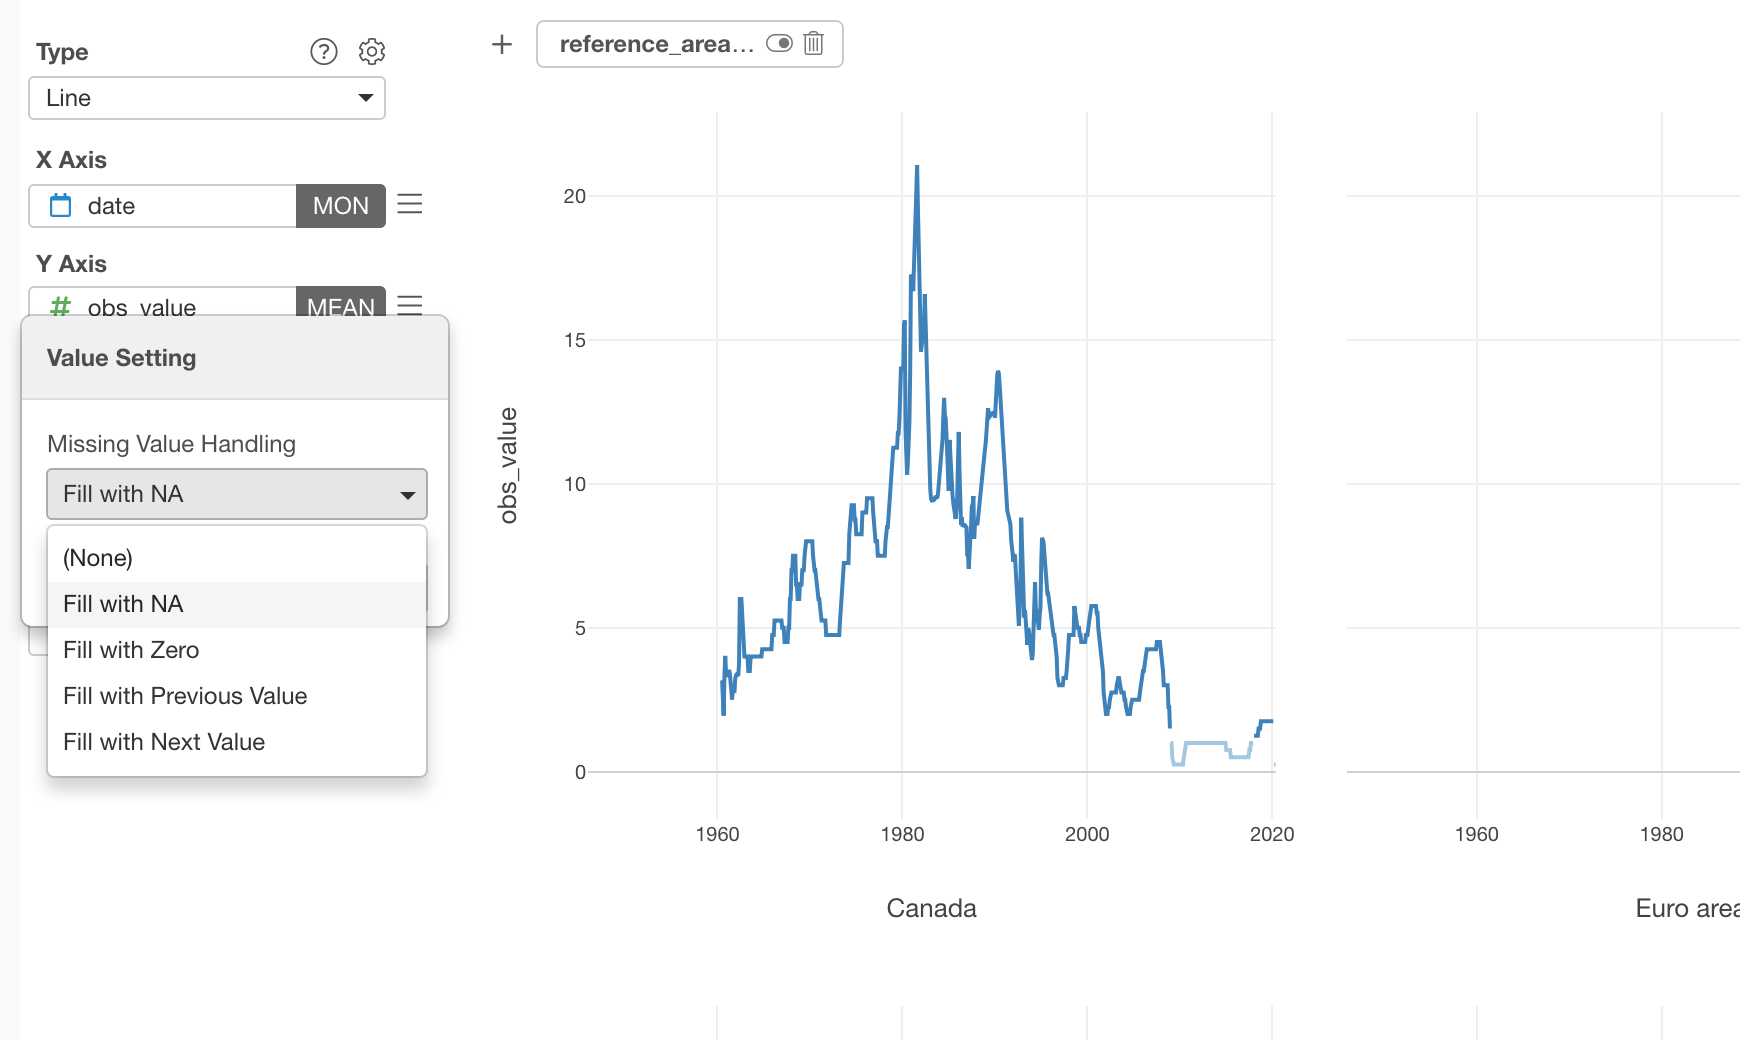Delete the reference_area filter with trash icon

pyautogui.click(x=814, y=44)
